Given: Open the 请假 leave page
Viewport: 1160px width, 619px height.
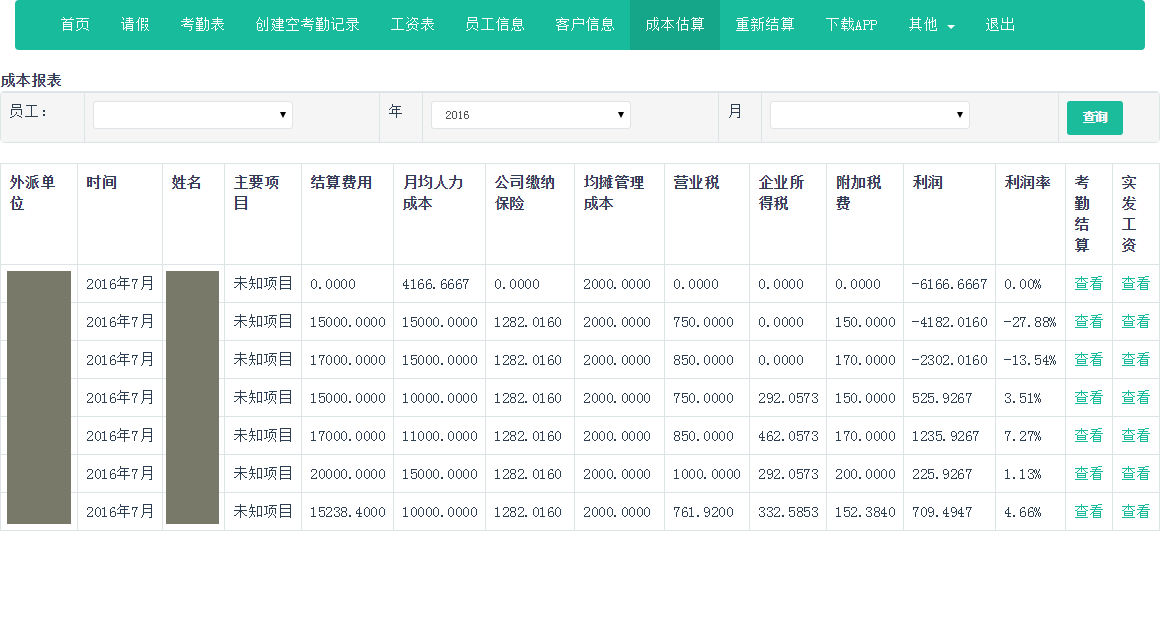Looking at the screenshot, I should coord(135,25).
